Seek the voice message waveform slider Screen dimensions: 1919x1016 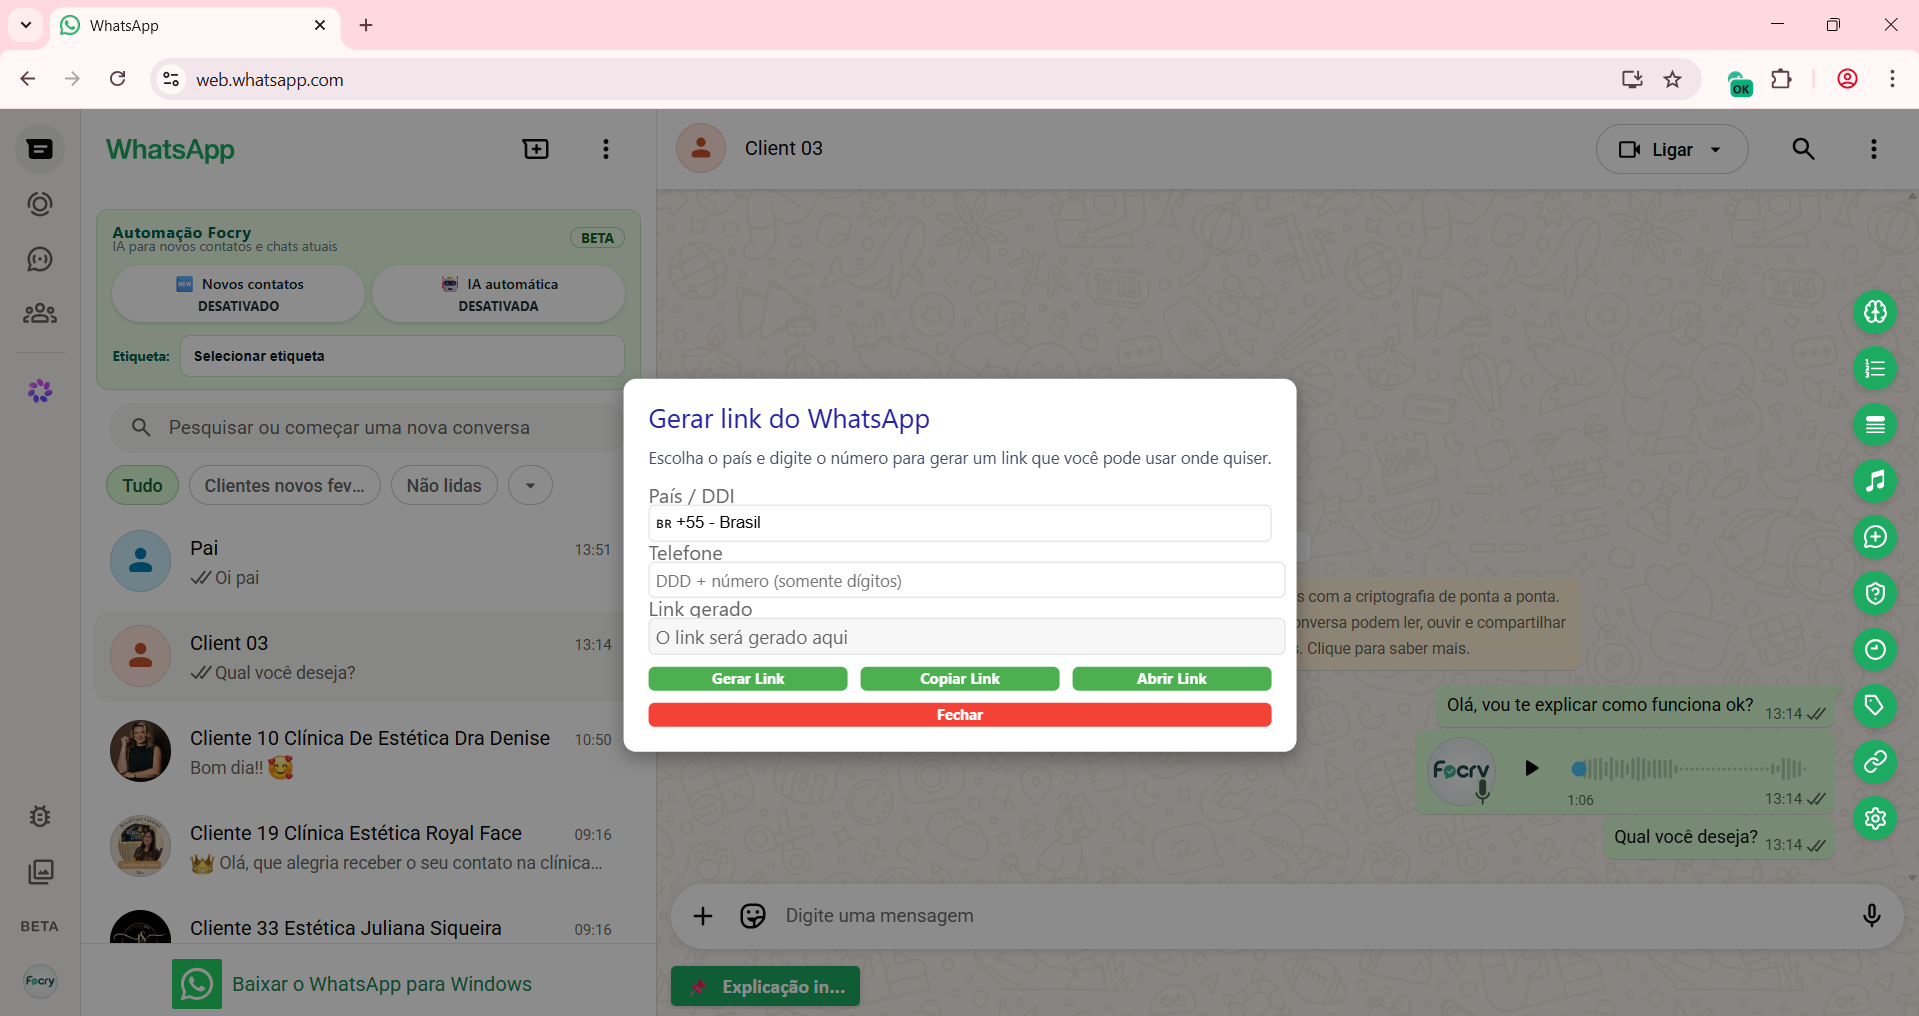point(1690,769)
